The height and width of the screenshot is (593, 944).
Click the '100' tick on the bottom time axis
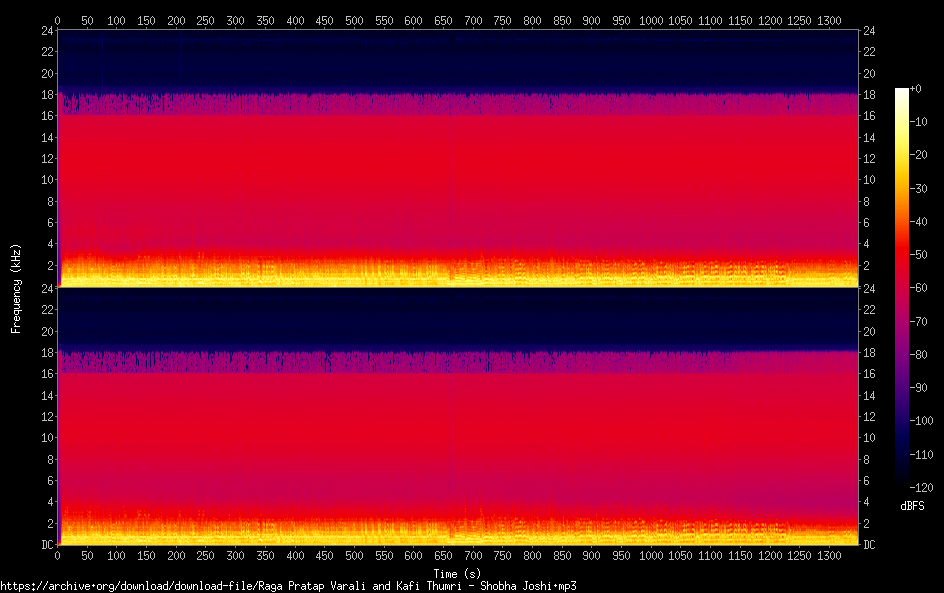tap(116, 556)
